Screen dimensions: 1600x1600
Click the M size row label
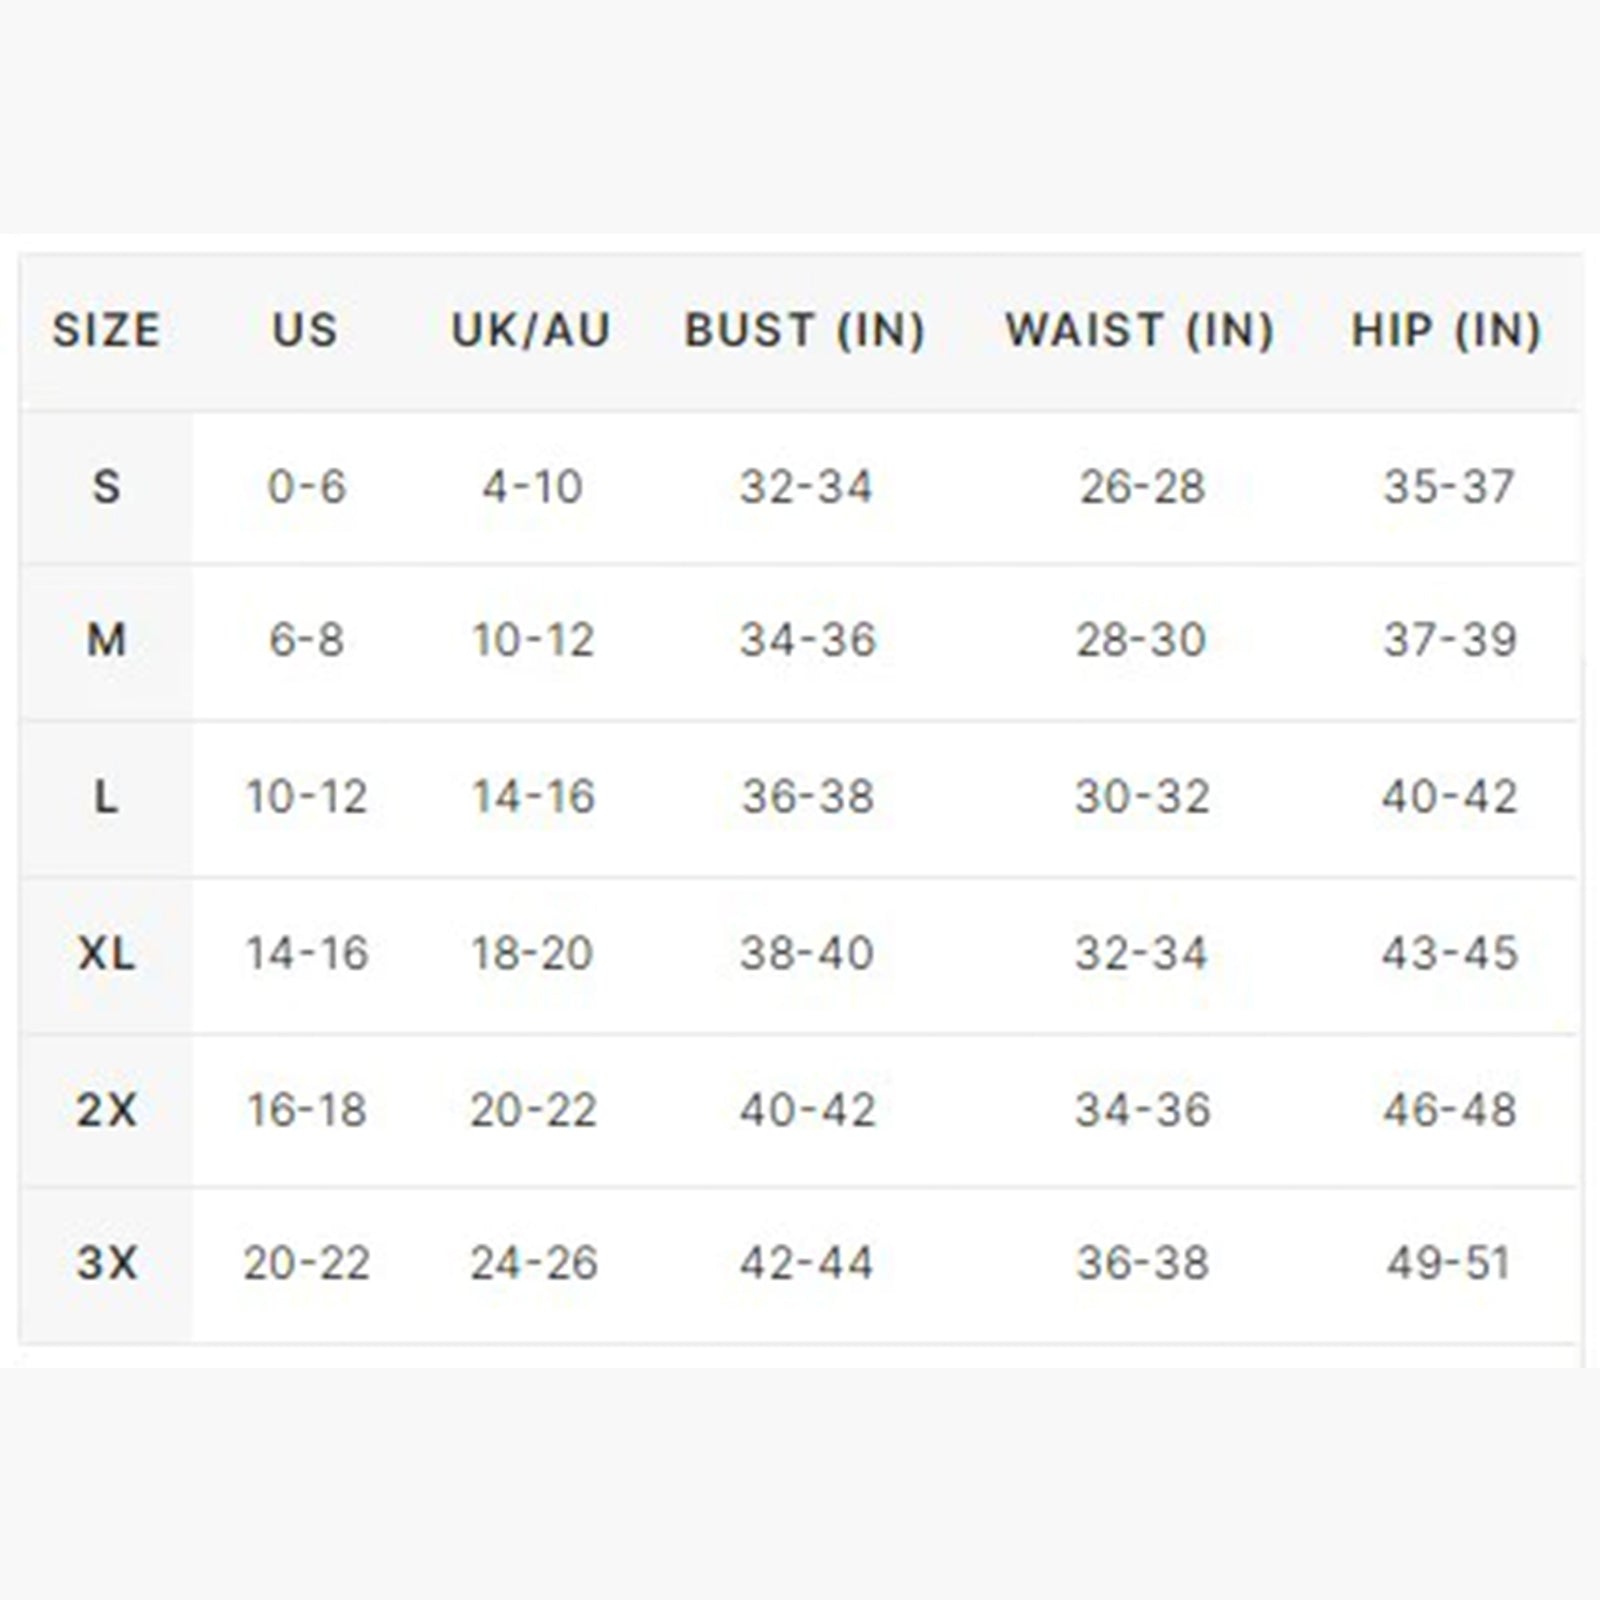click(106, 640)
